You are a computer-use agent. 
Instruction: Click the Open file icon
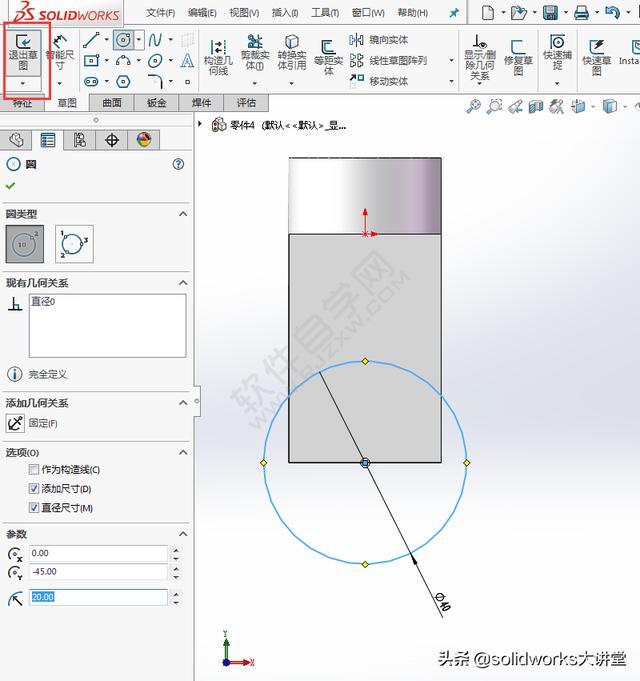point(518,12)
